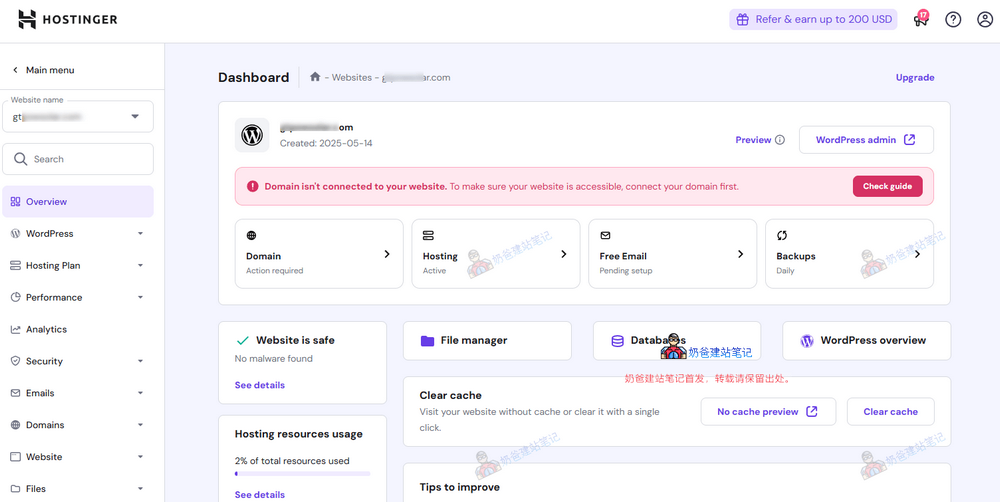Click Refer & earn up to 200 USD

point(813,19)
